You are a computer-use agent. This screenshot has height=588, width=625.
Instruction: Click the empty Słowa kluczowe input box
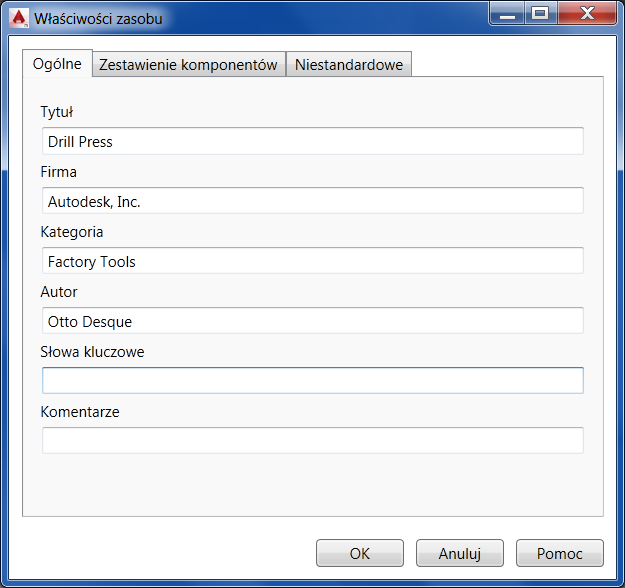pyautogui.click(x=312, y=381)
